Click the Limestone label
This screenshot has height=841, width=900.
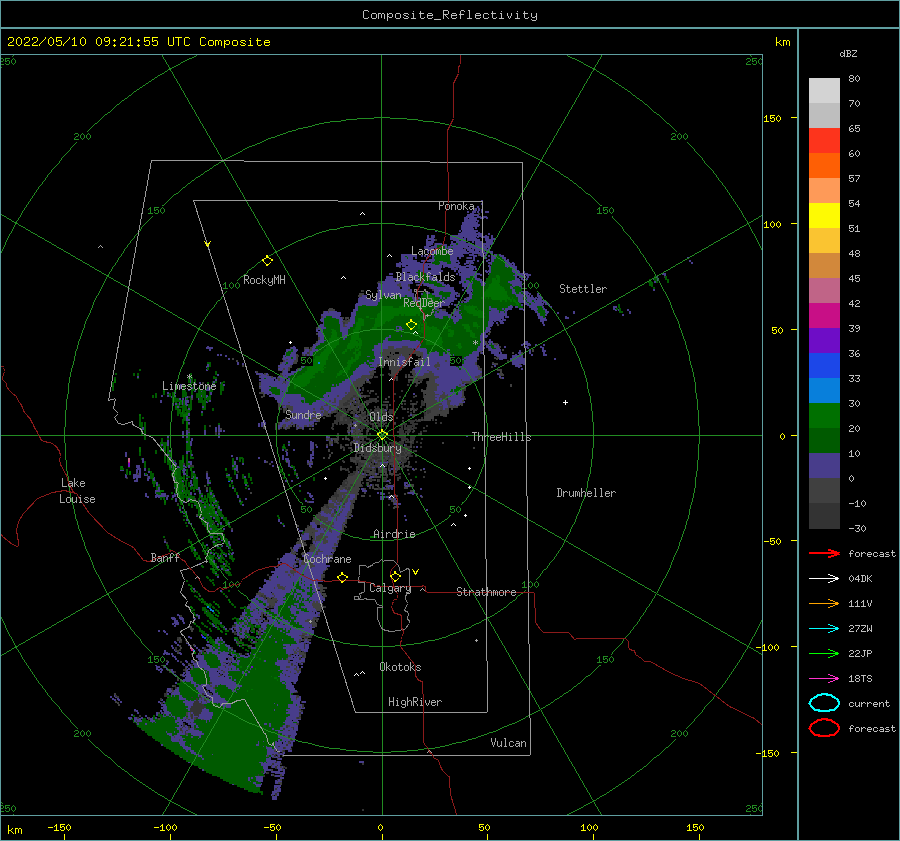click(189, 386)
